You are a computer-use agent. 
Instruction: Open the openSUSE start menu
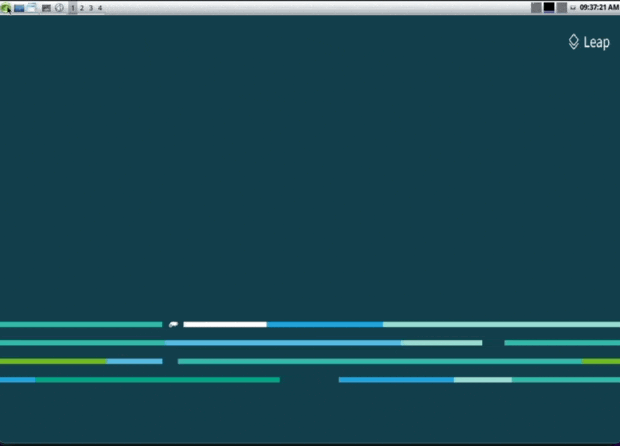[6, 7]
